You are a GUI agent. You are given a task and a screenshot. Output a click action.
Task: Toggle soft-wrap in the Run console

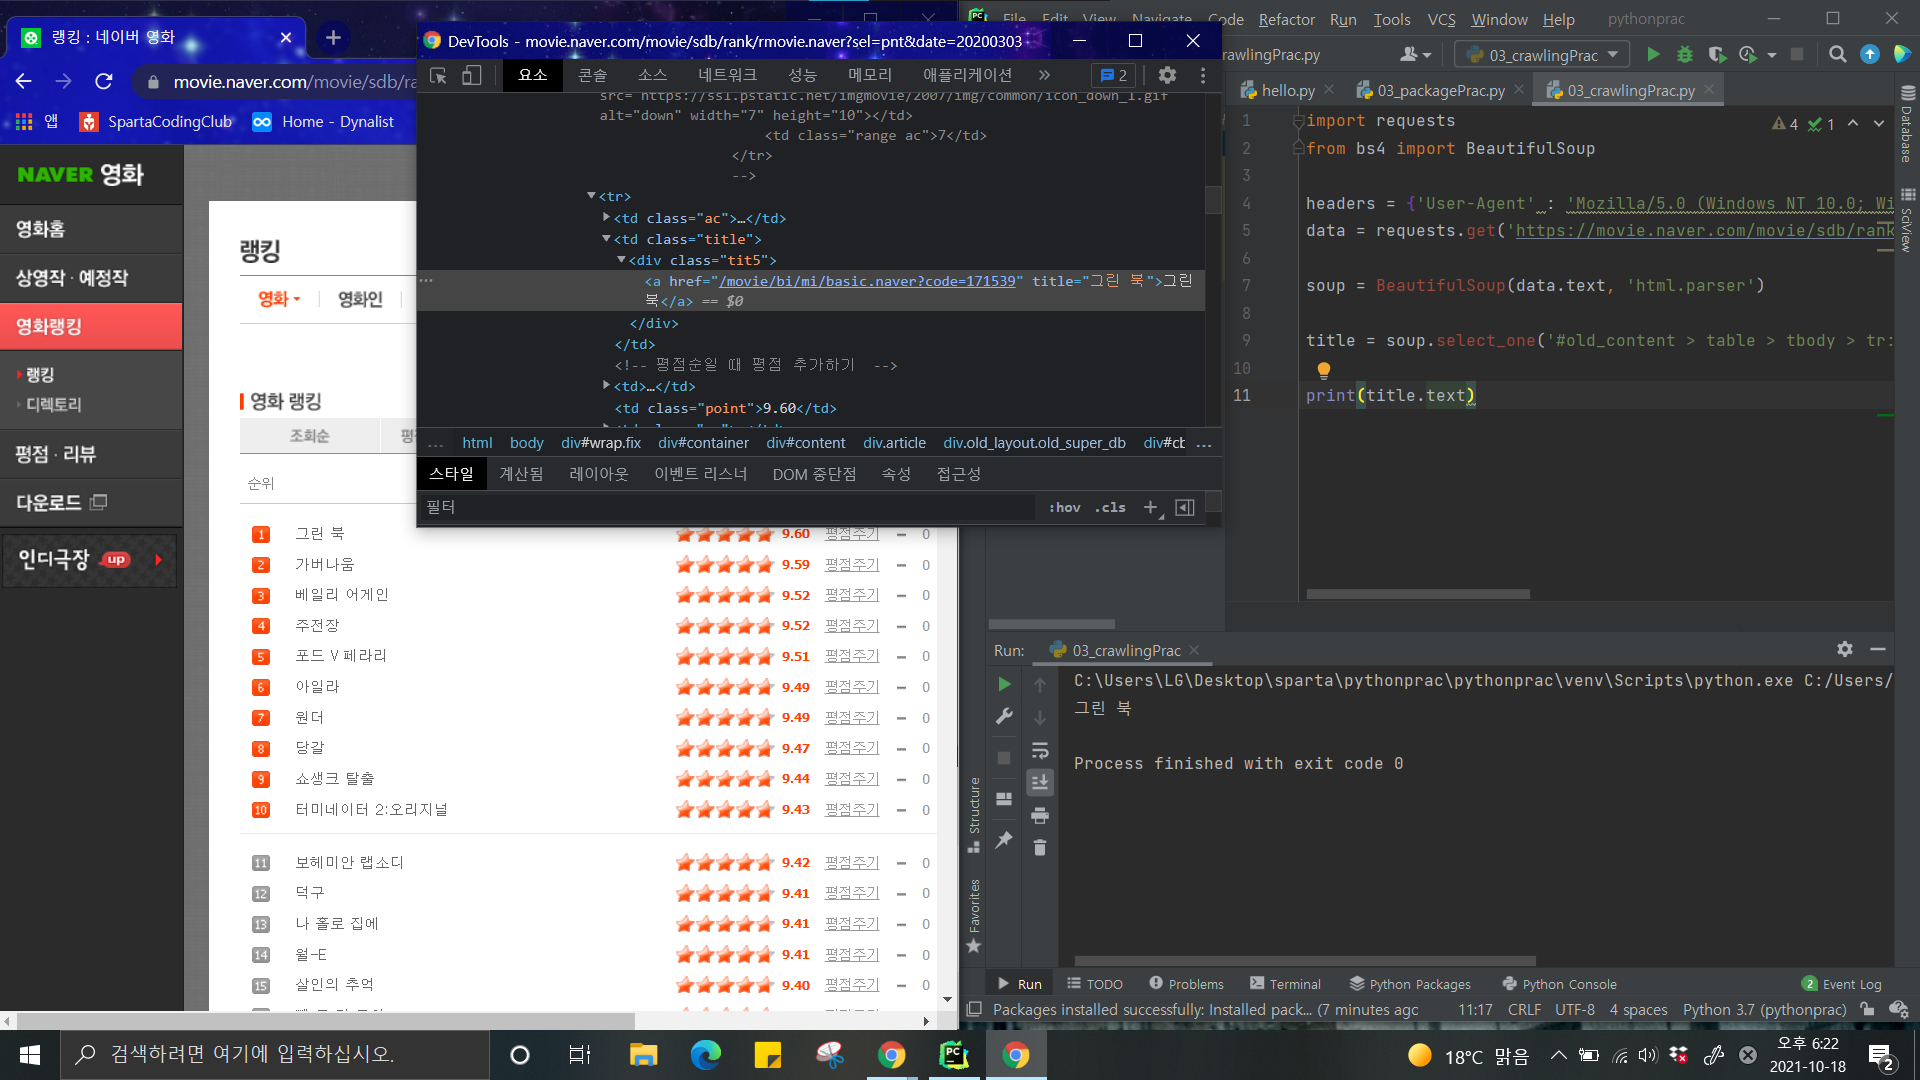tap(1040, 750)
